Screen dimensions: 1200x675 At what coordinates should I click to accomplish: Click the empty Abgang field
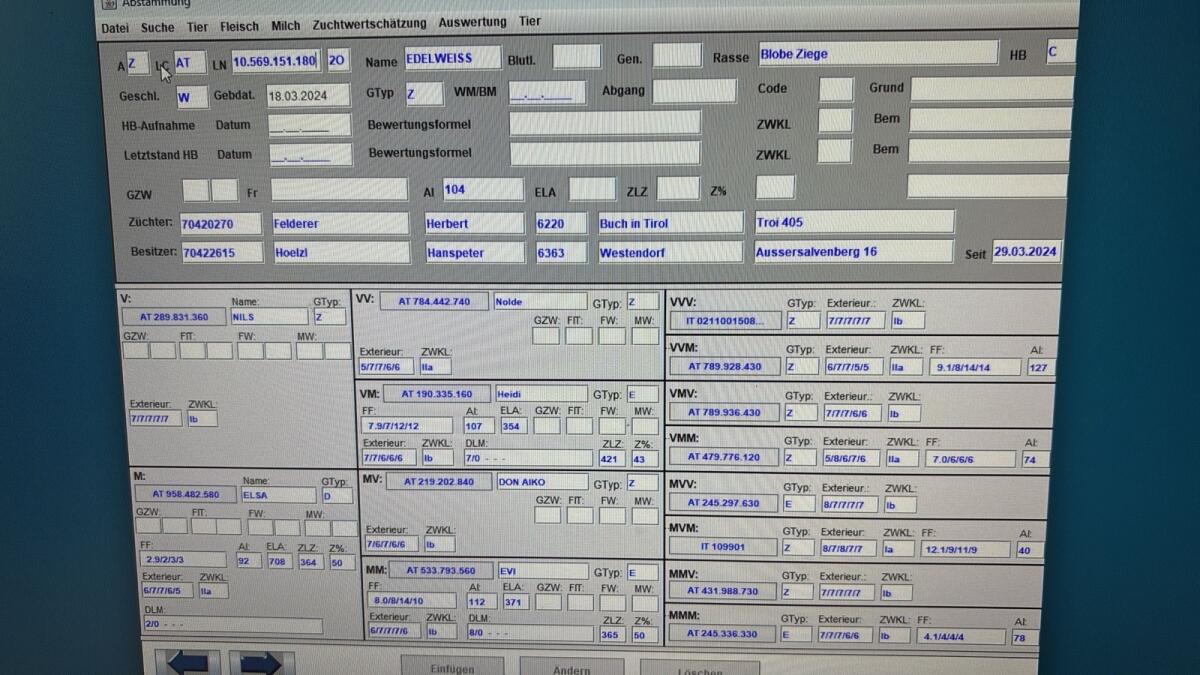(x=694, y=90)
